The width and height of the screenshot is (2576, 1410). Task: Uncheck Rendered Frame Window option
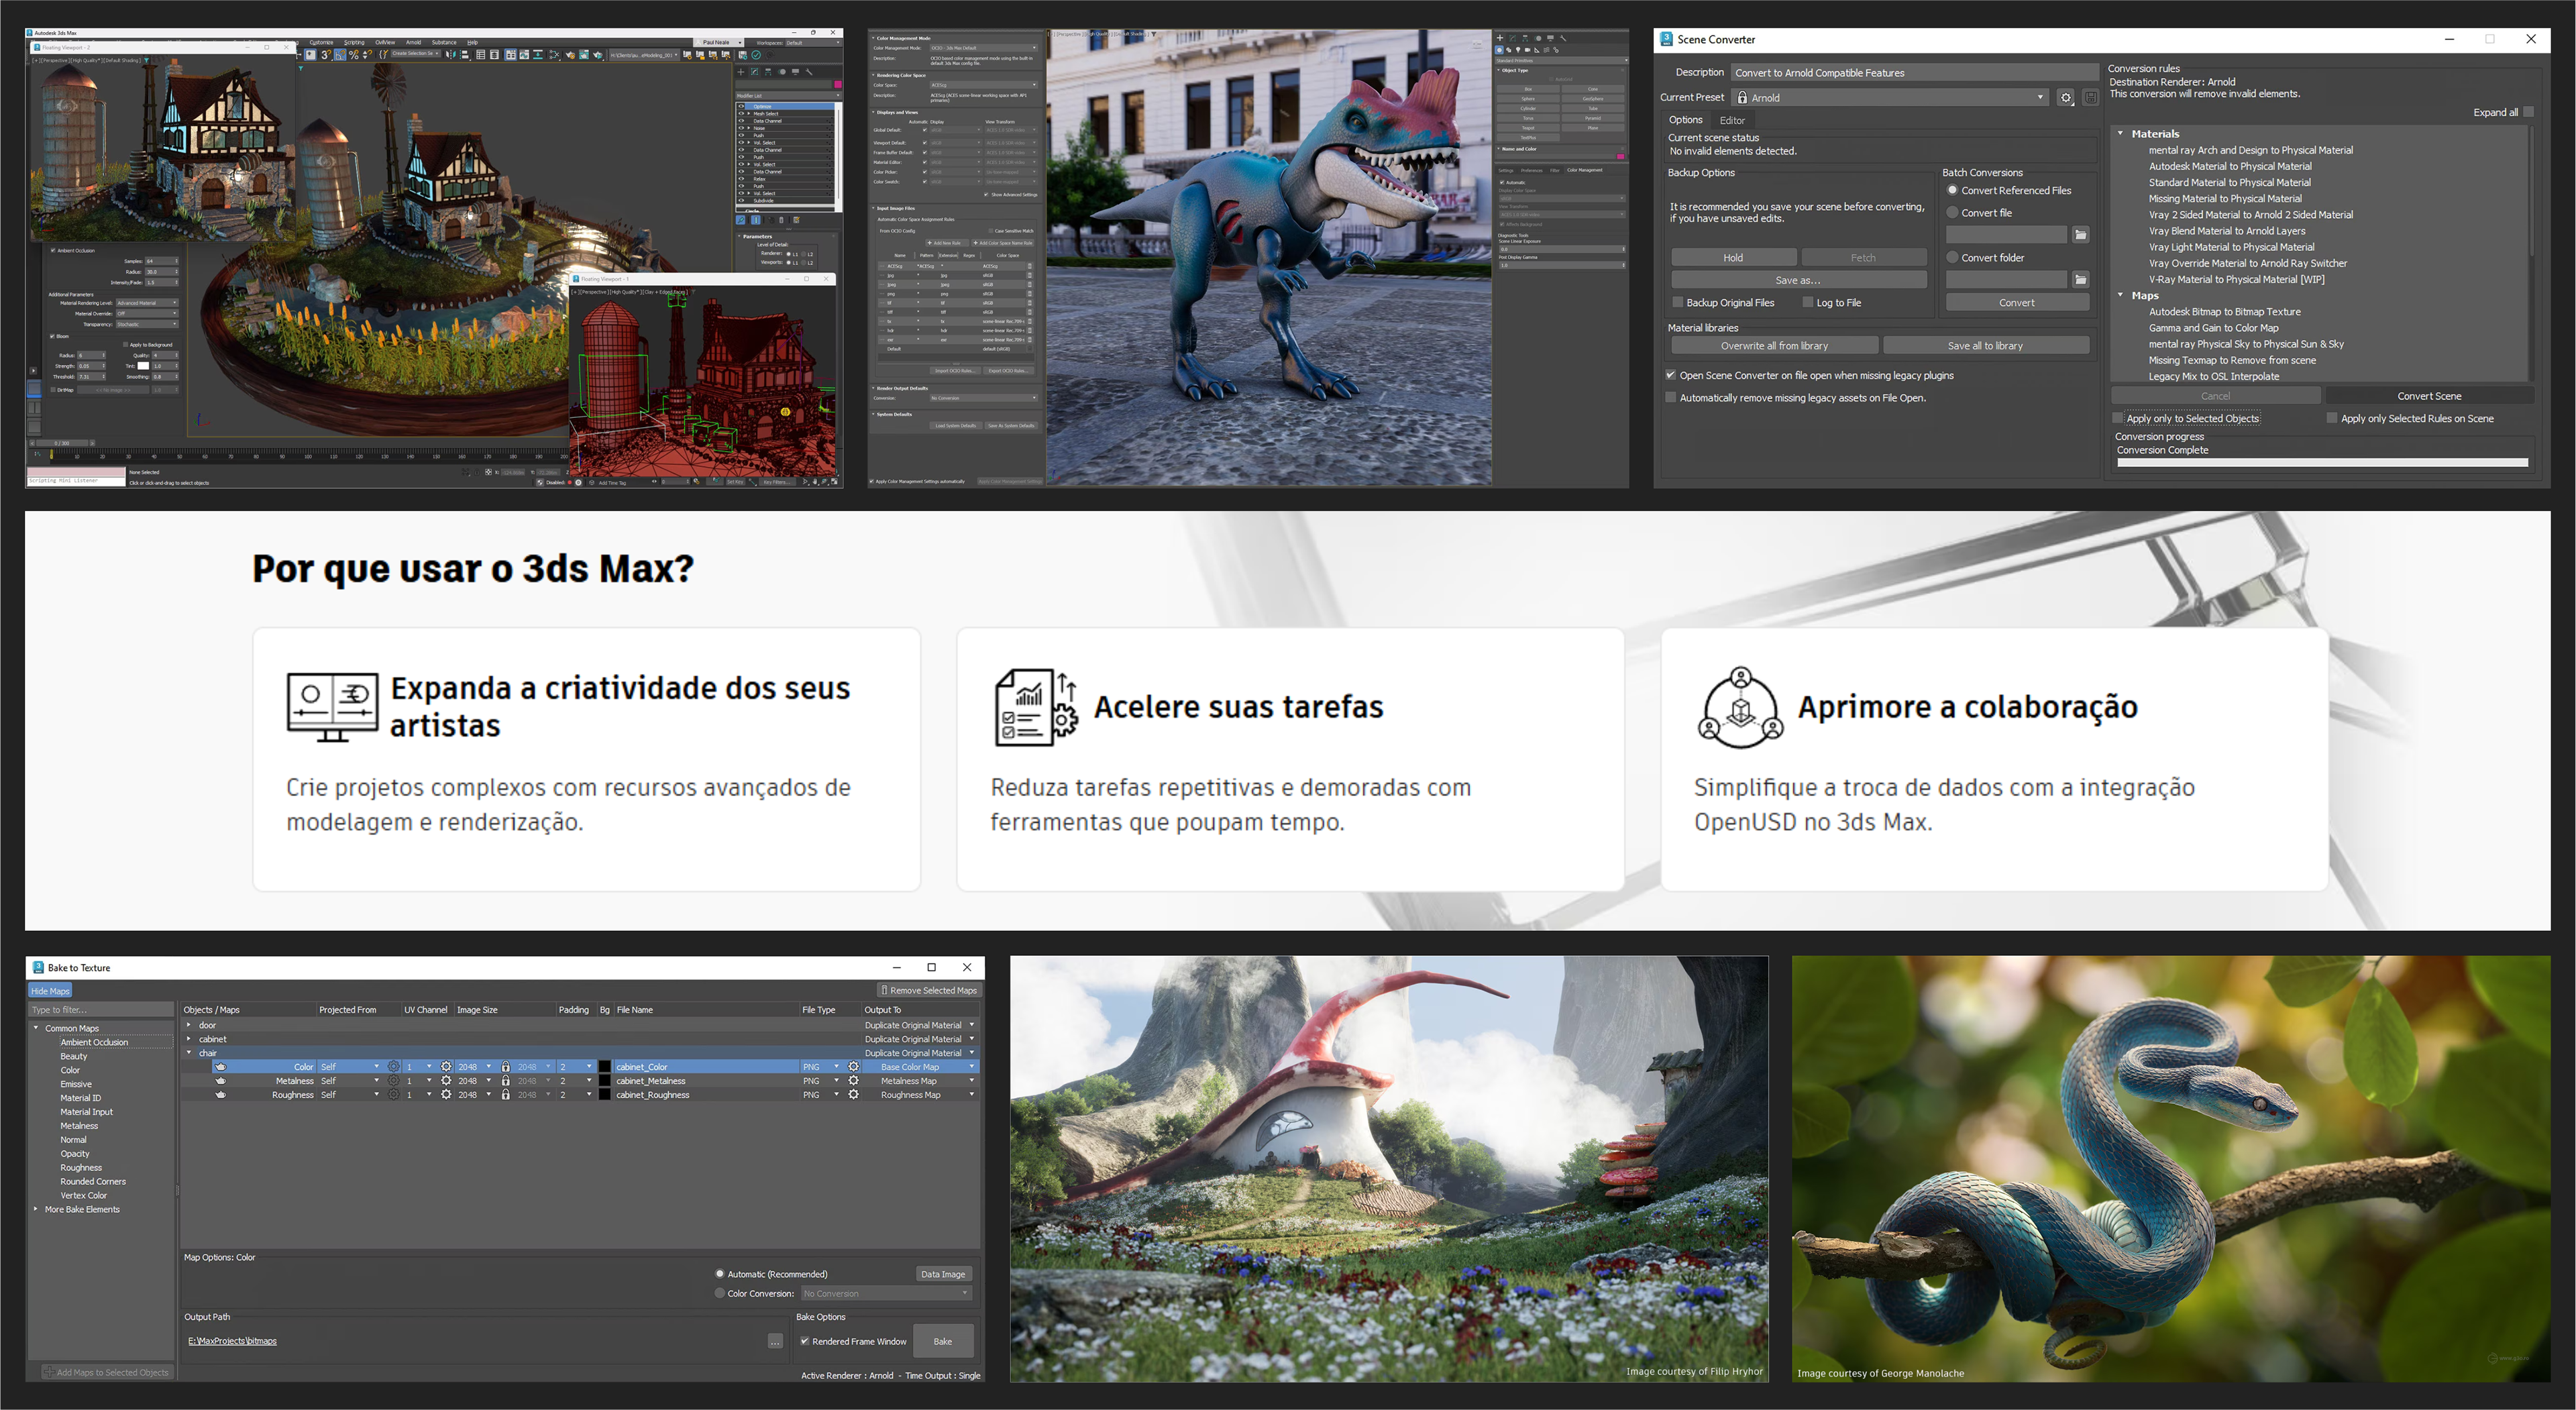pos(804,1342)
